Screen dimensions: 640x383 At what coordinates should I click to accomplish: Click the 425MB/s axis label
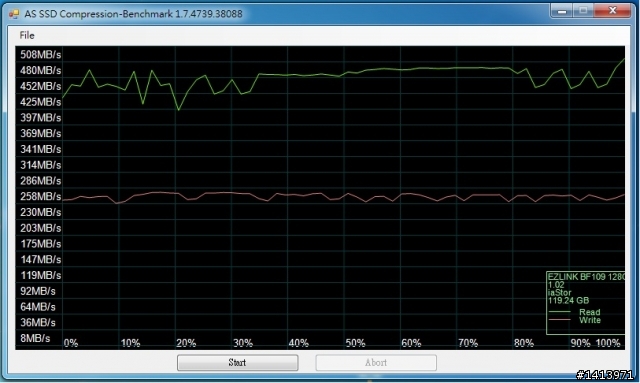pos(40,102)
